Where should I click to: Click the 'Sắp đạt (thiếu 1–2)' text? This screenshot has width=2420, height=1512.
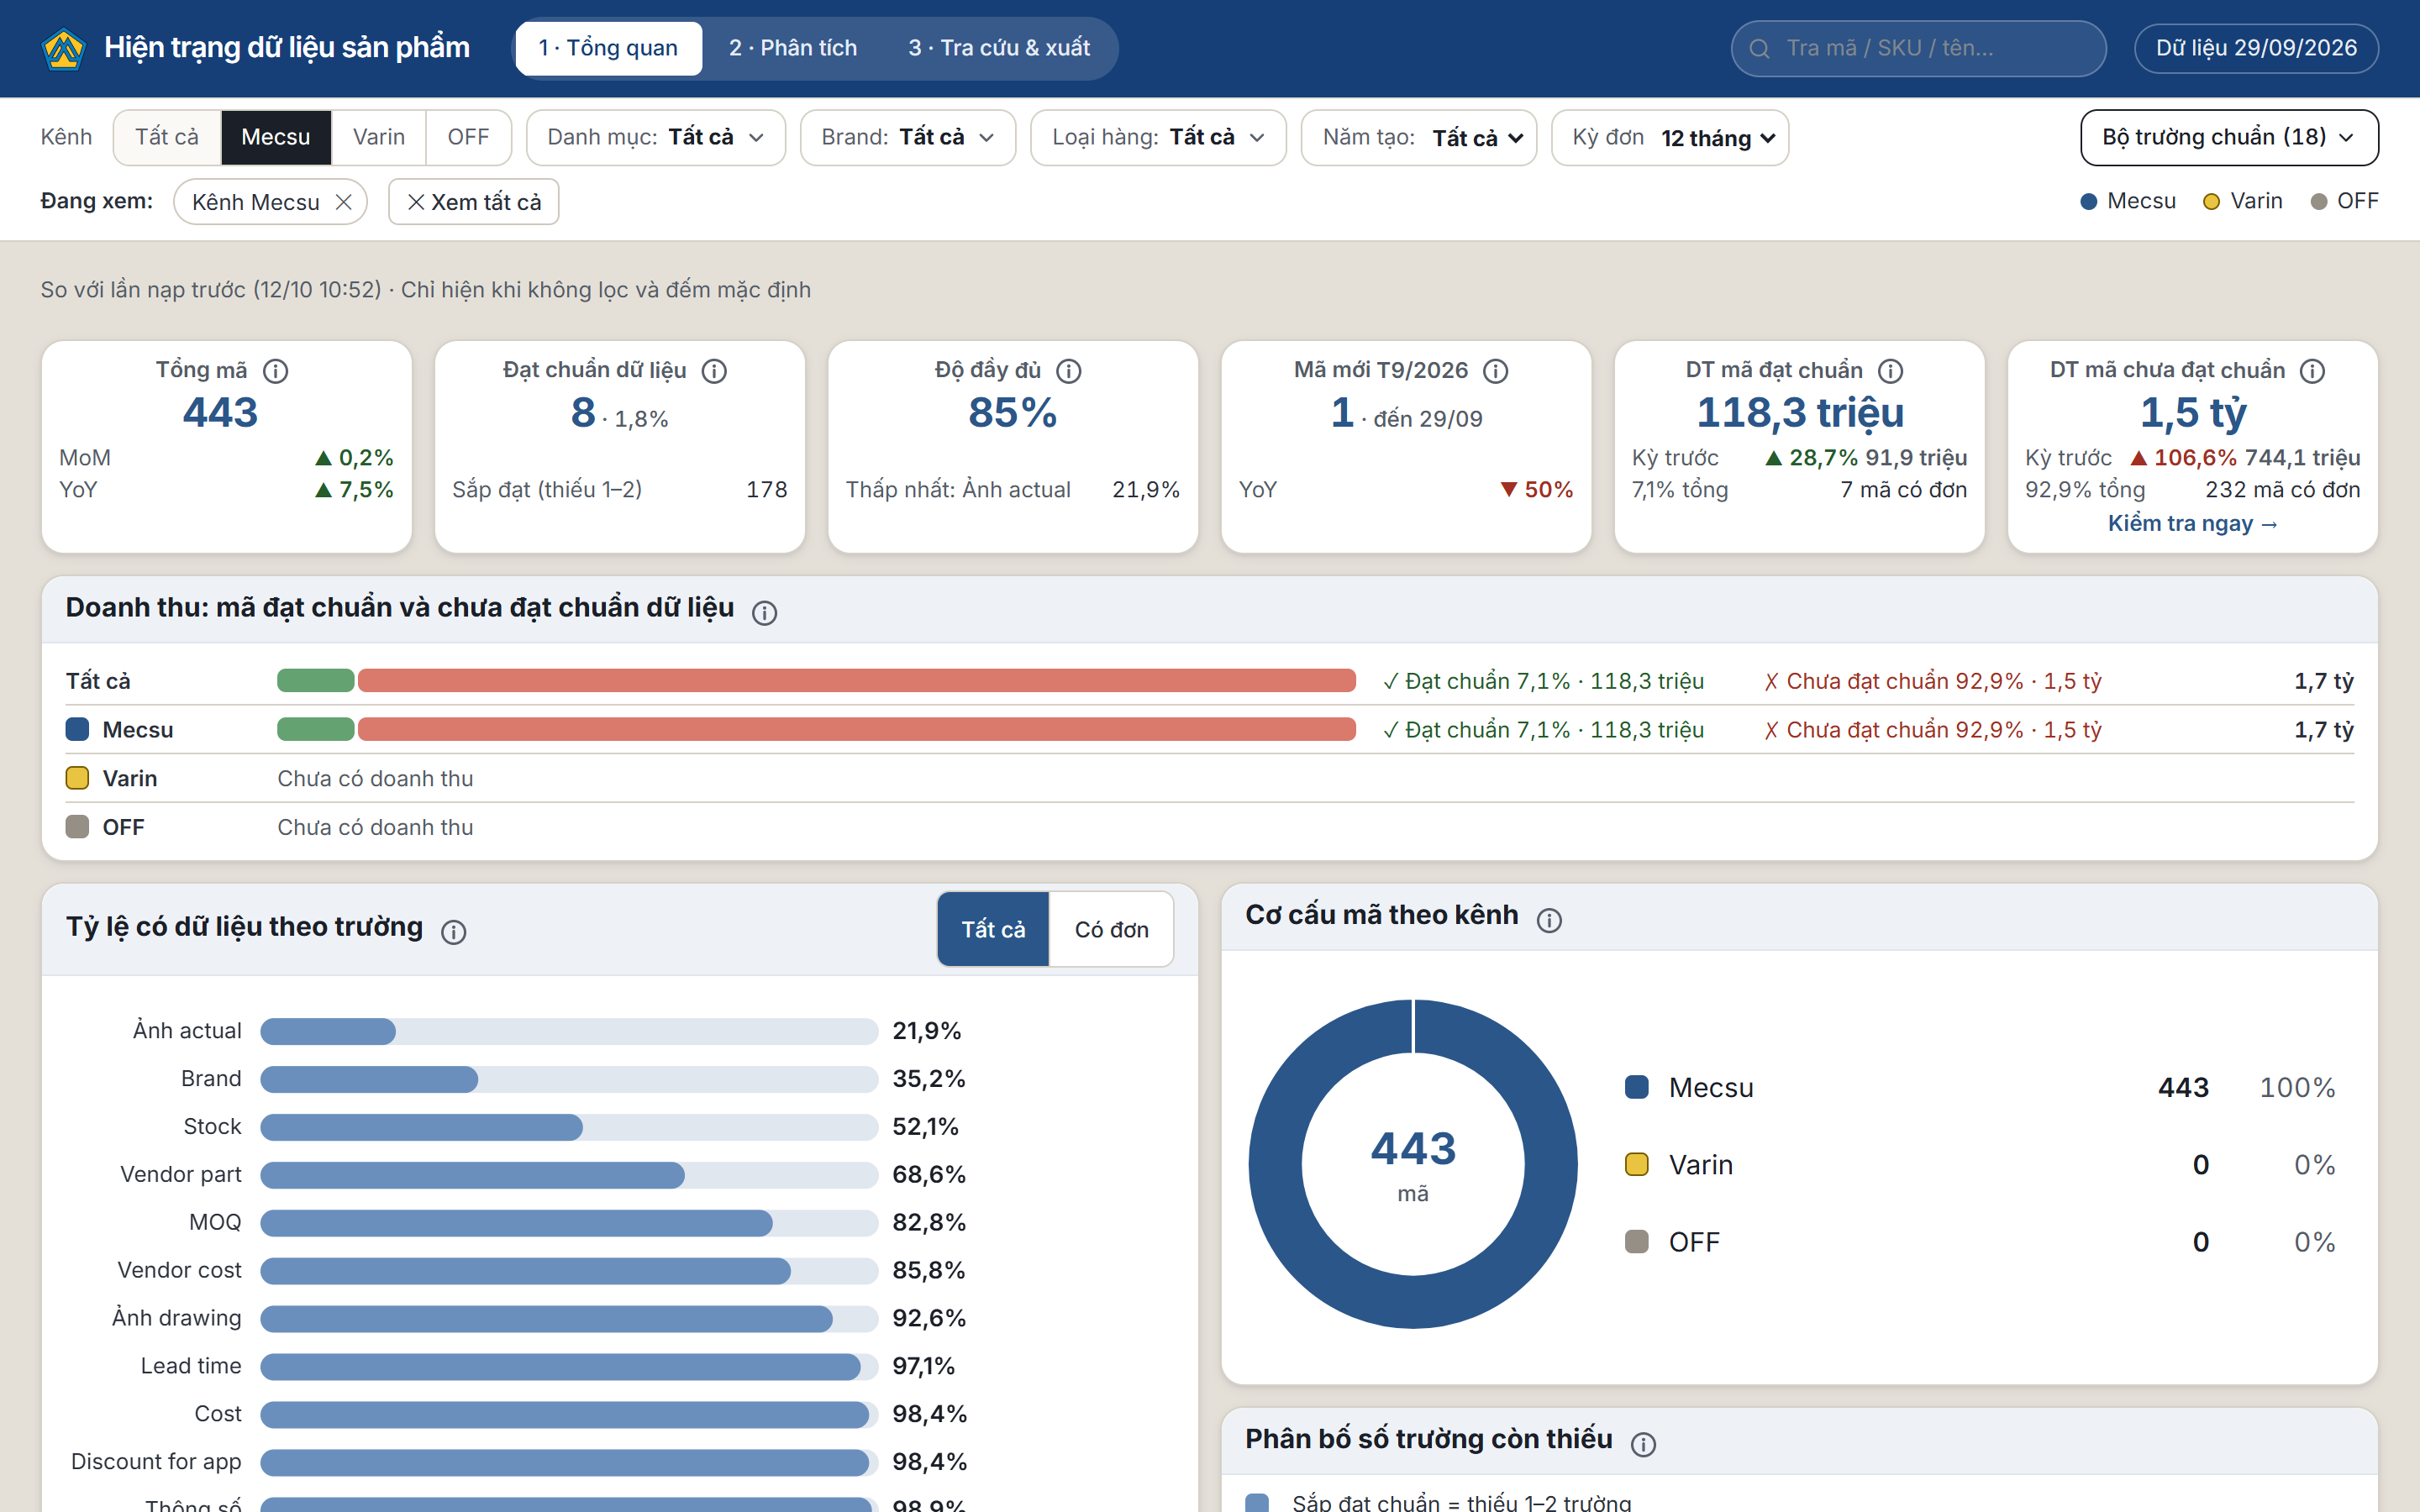coord(547,490)
